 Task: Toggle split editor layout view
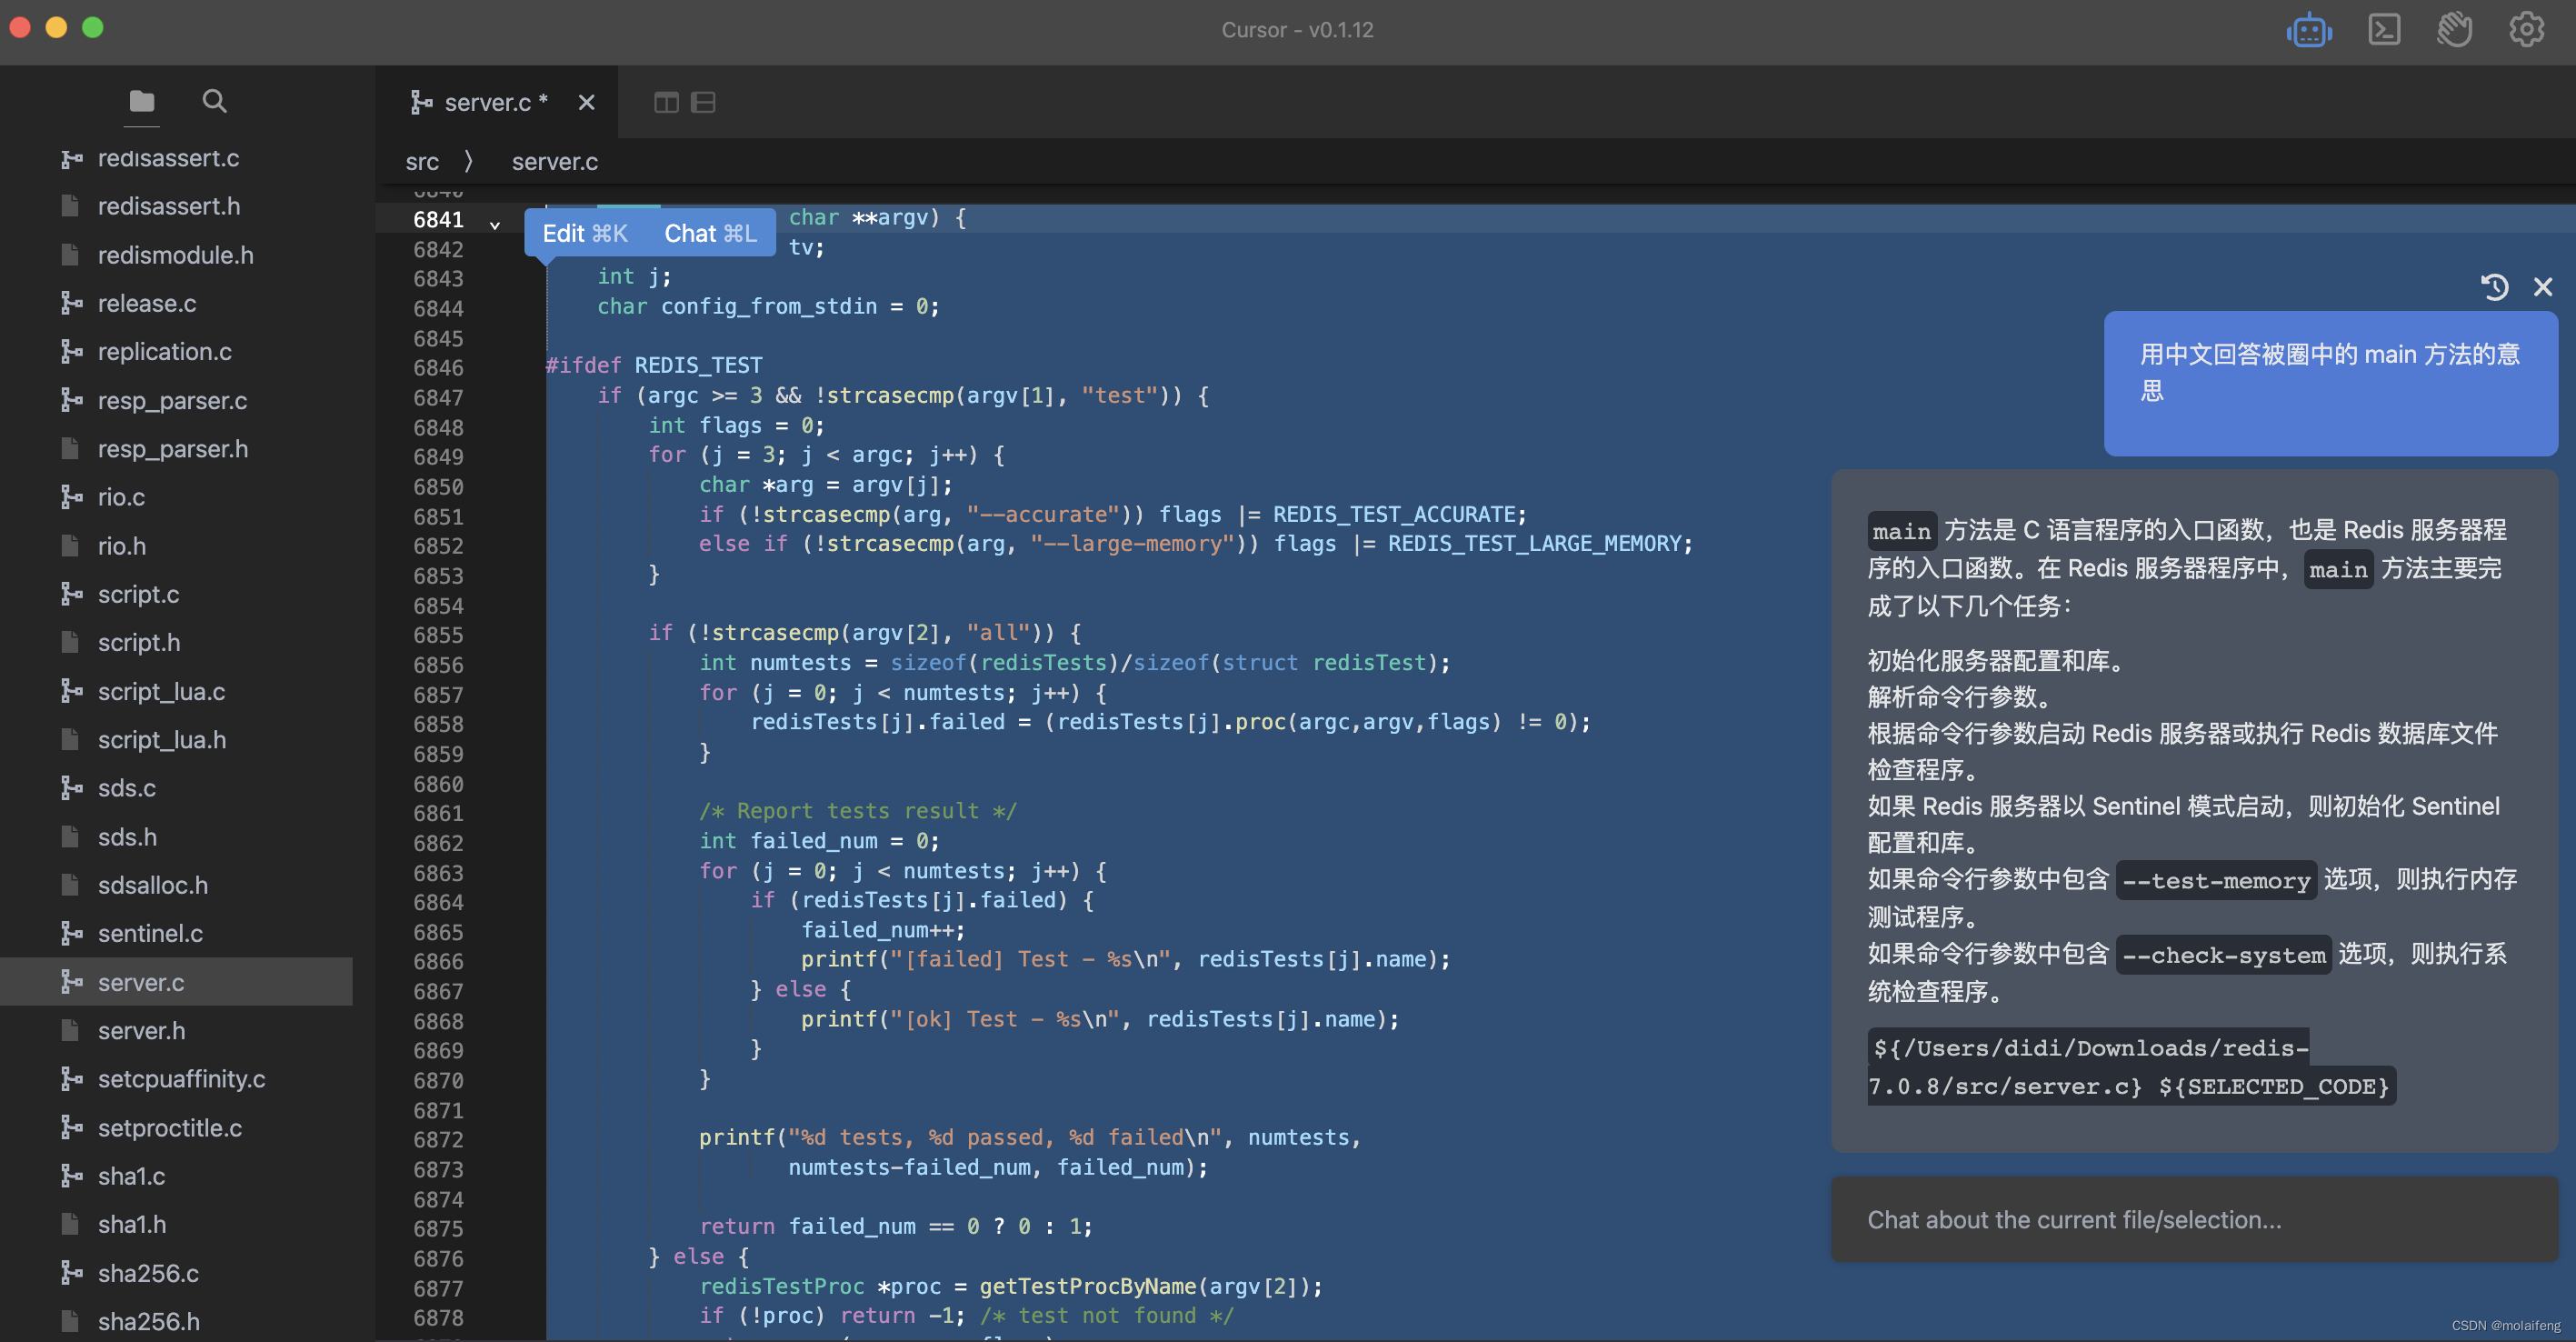pos(666,103)
